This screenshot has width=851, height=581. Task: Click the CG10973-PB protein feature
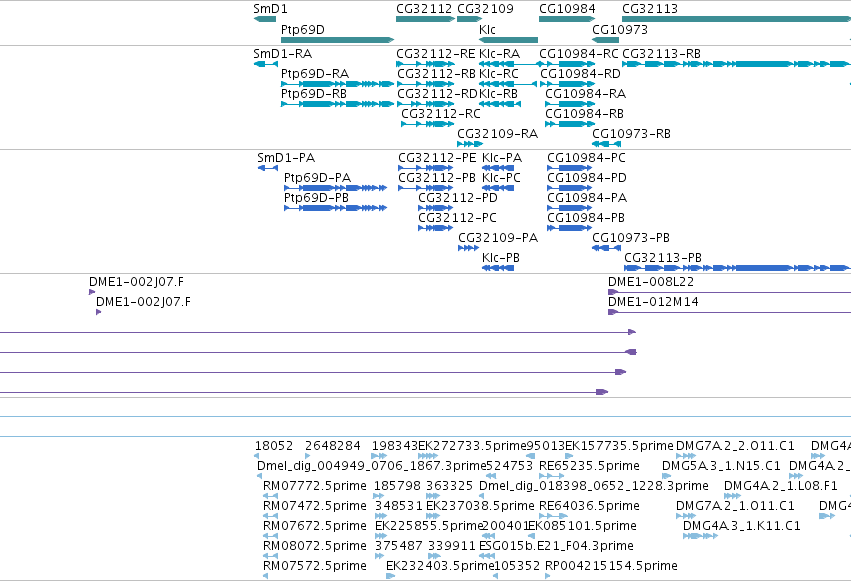click(x=606, y=248)
